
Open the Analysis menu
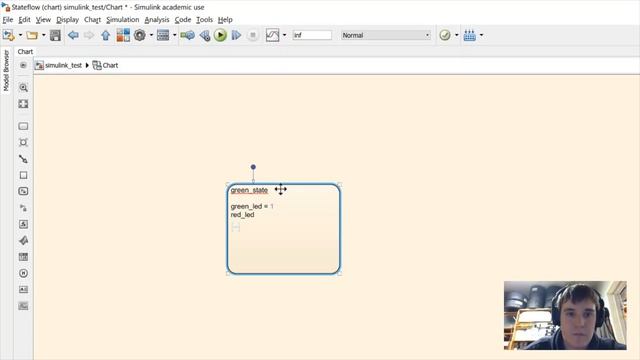157,20
